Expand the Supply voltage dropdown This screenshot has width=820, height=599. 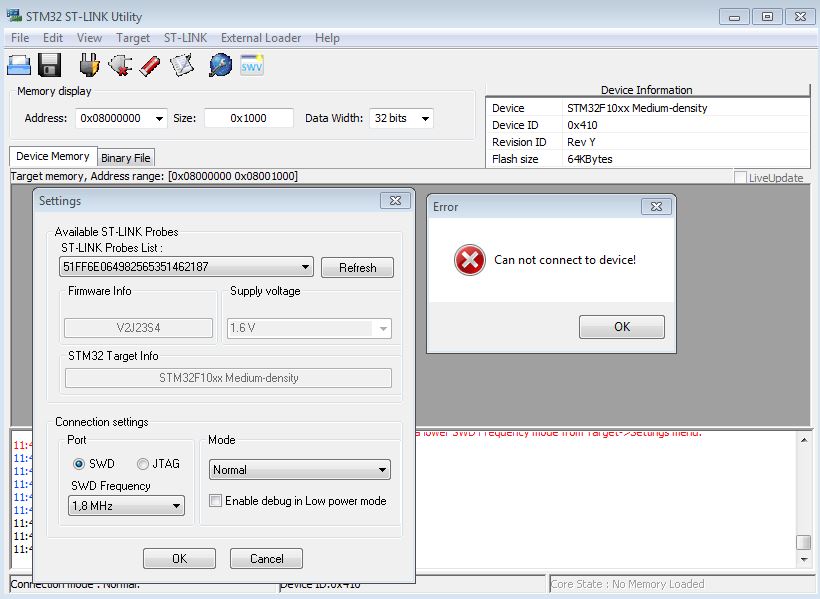click(x=383, y=329)
